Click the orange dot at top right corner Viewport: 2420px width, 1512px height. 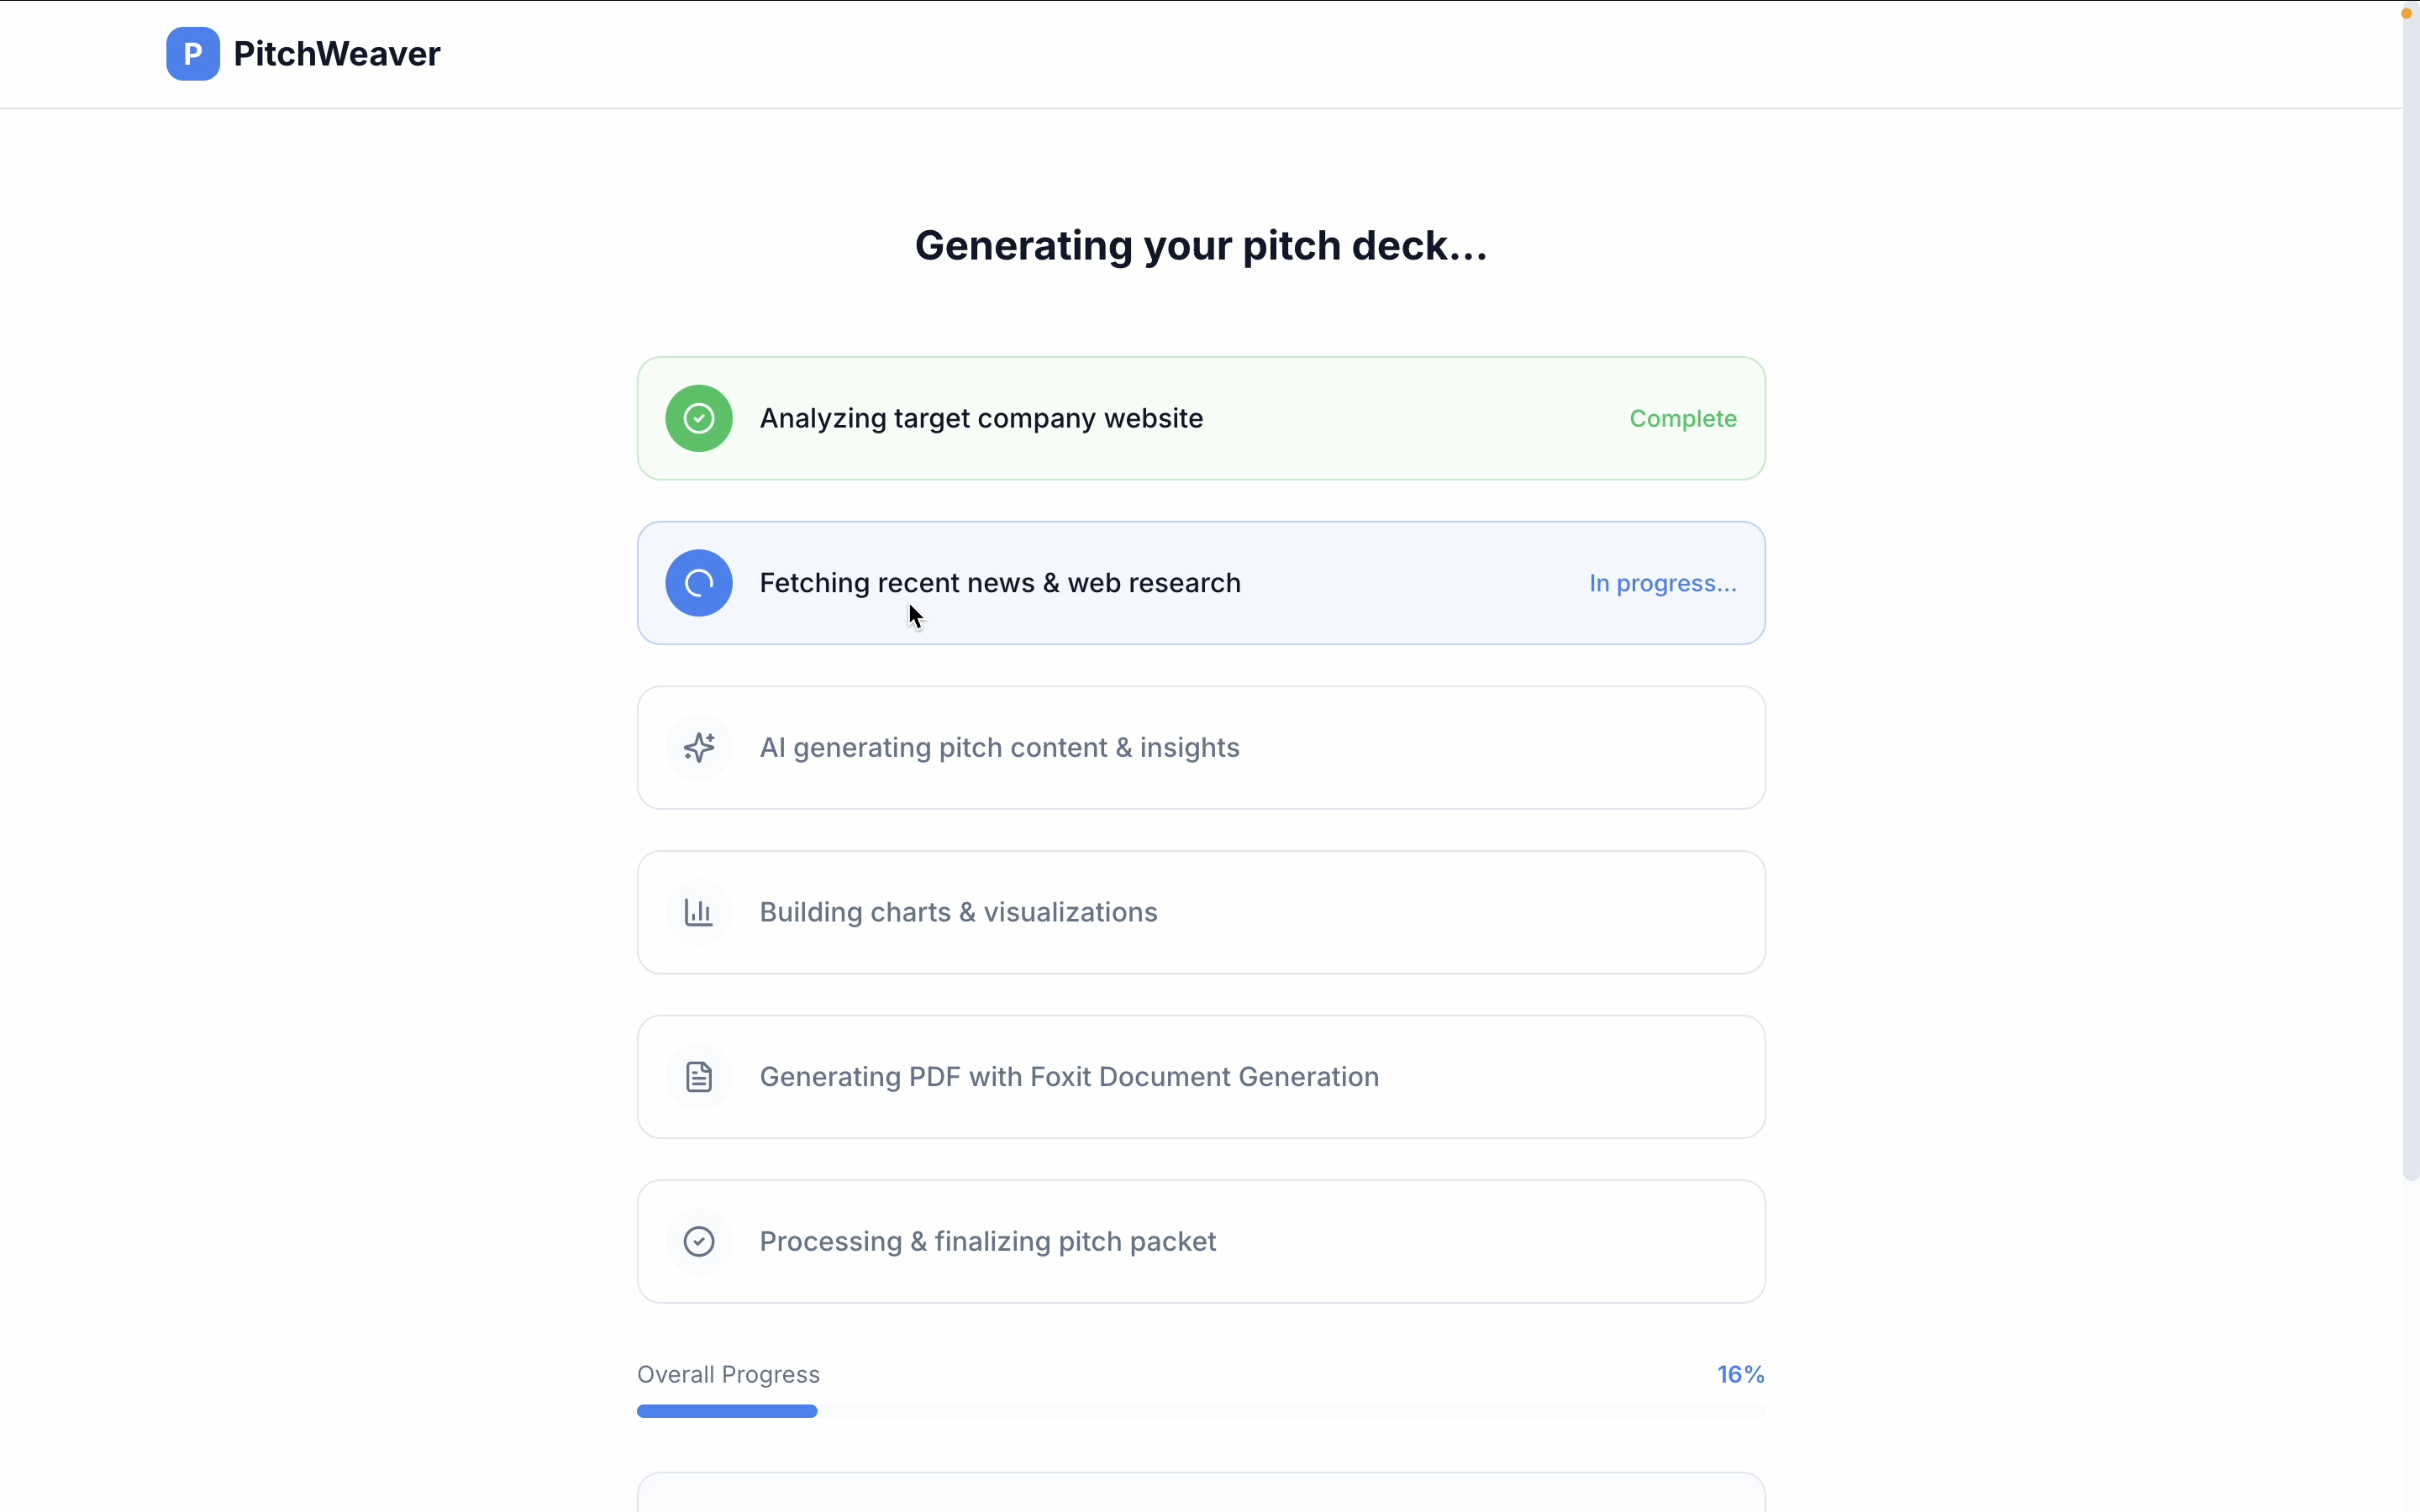[2406, 13]
